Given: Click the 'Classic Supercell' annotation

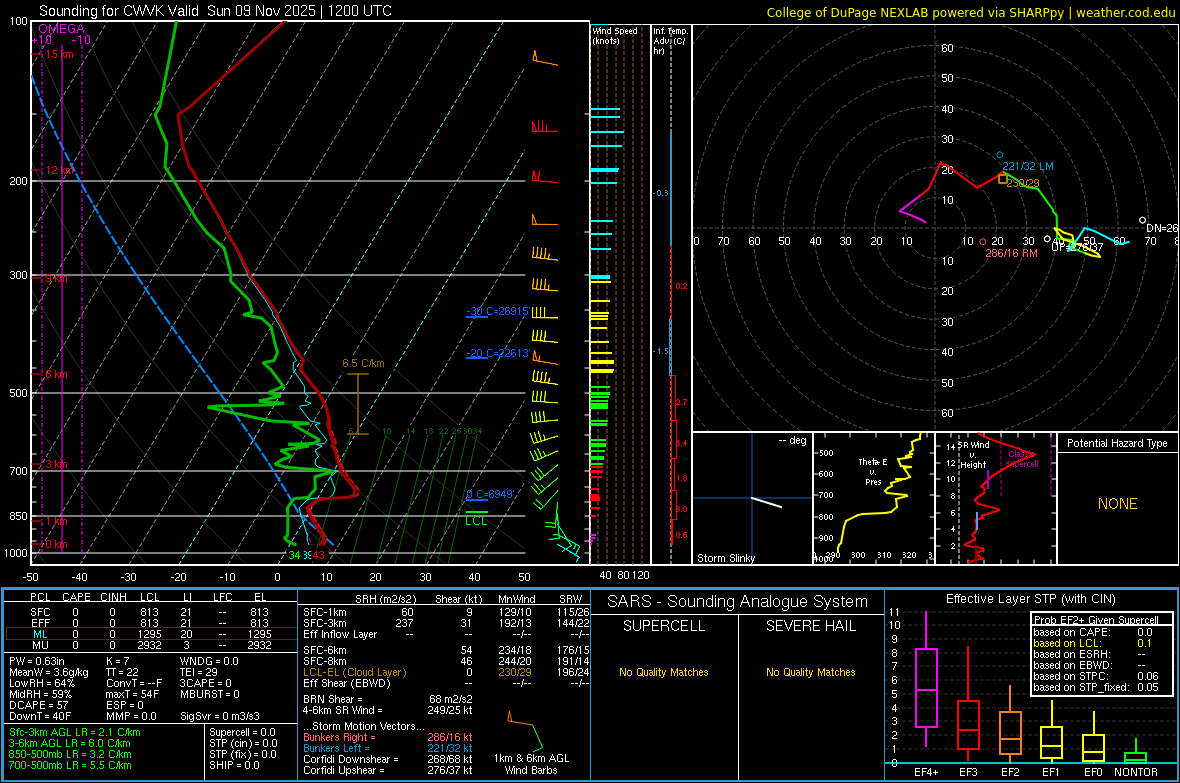Looking at the screenshot, I should pyautogui.click(x=1023, y=459).
